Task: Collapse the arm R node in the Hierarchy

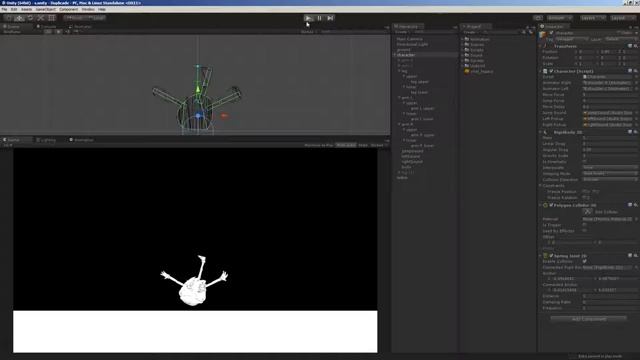Action: coord(399,124)
